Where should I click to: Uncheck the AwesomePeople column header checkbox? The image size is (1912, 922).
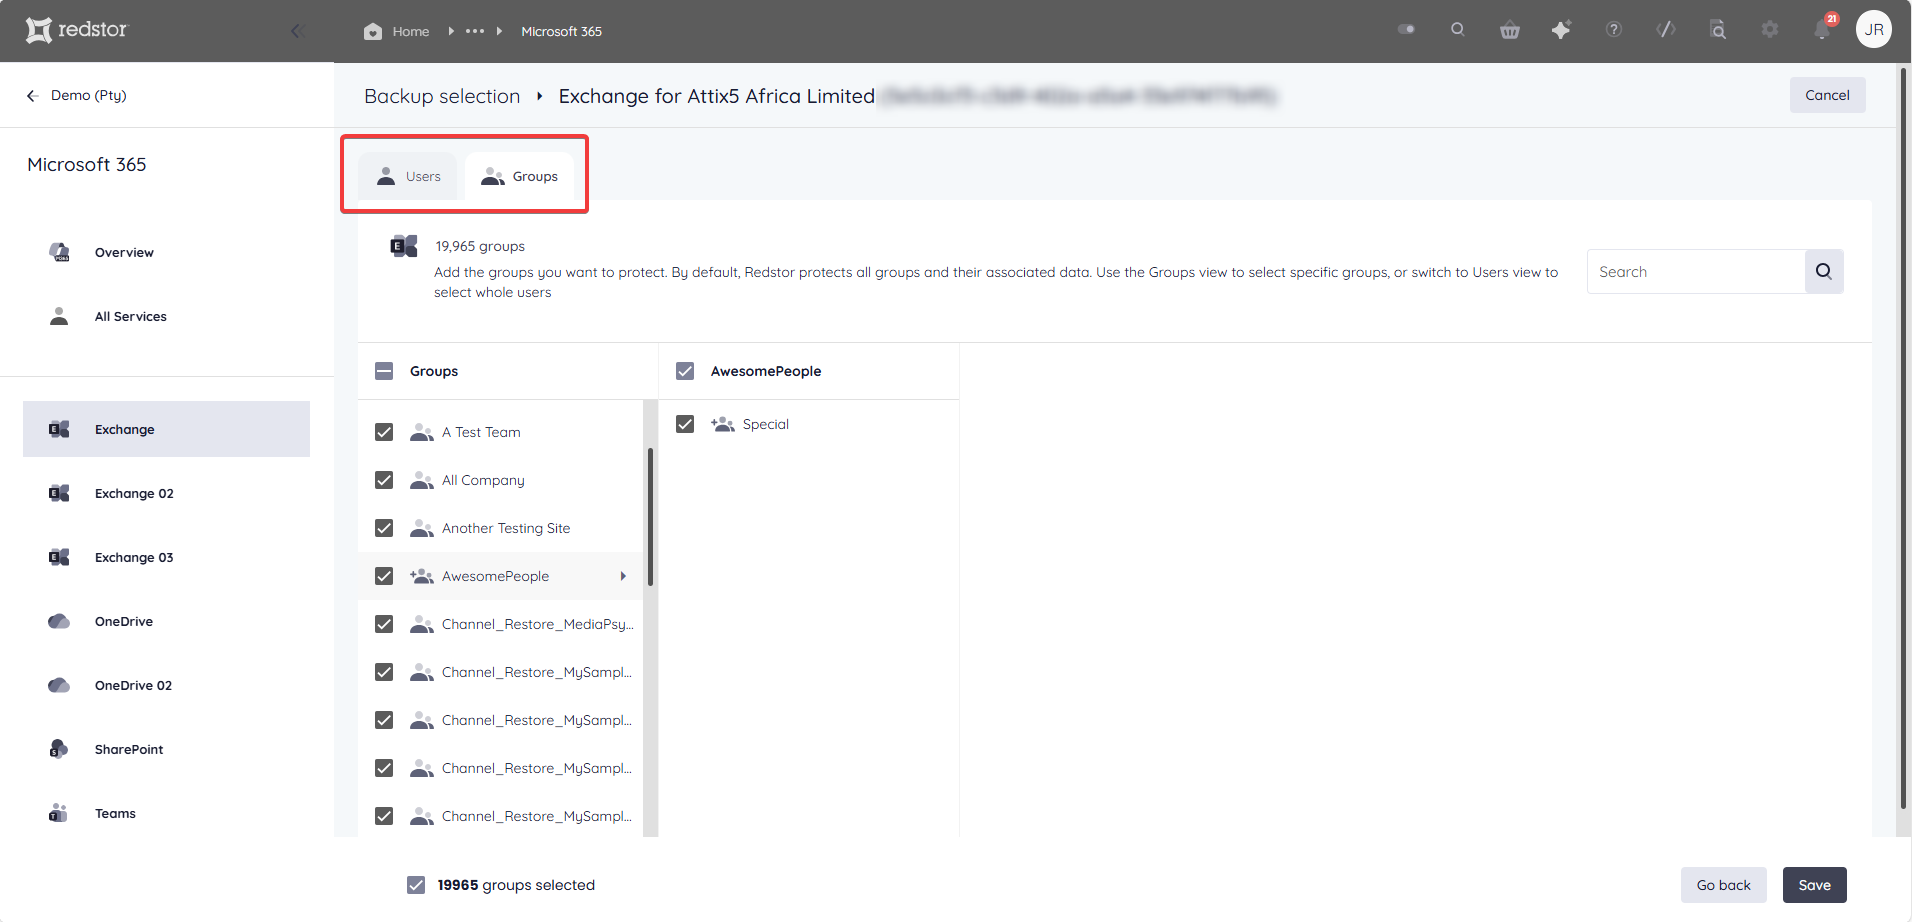click(x=685, y=371)
